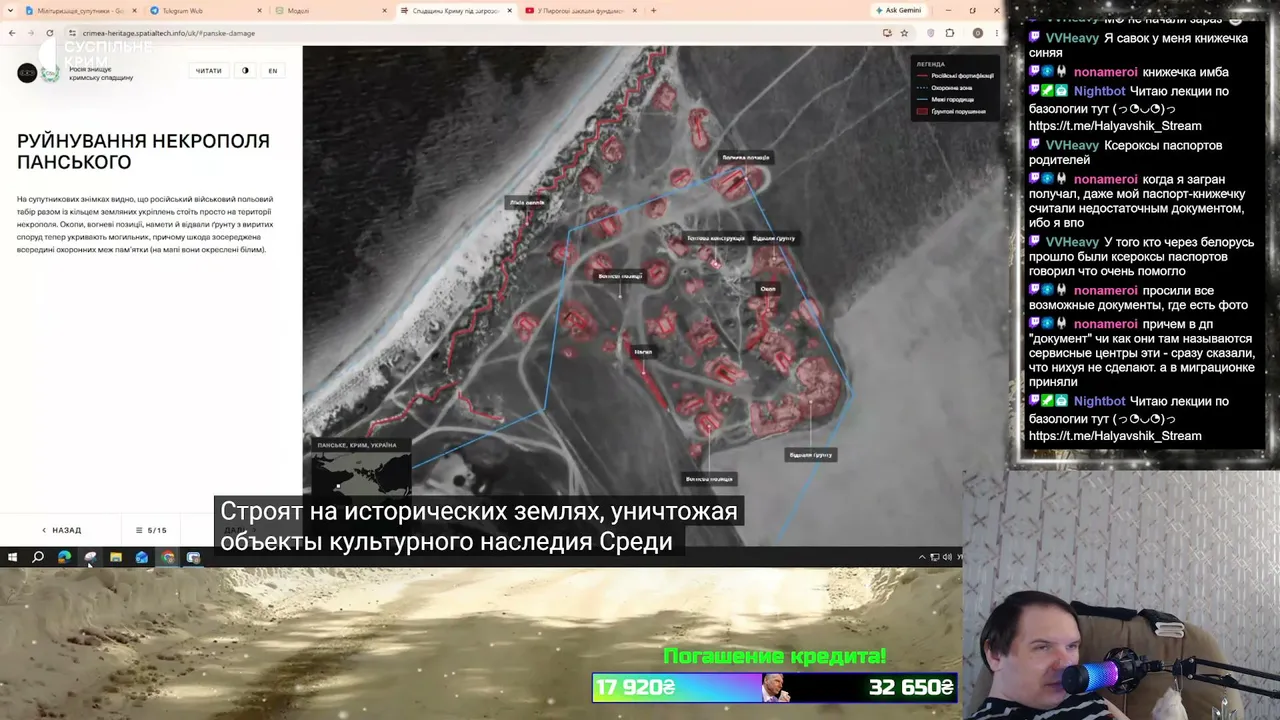Open a new browser tab
The width and height of the screenshot is (1280, 720).
coord(654,11)
